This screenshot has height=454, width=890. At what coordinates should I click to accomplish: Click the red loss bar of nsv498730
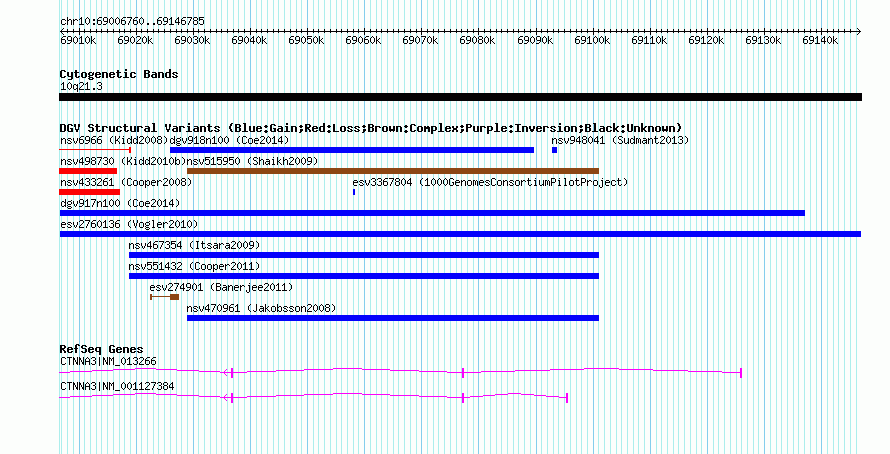coord(88,171)
